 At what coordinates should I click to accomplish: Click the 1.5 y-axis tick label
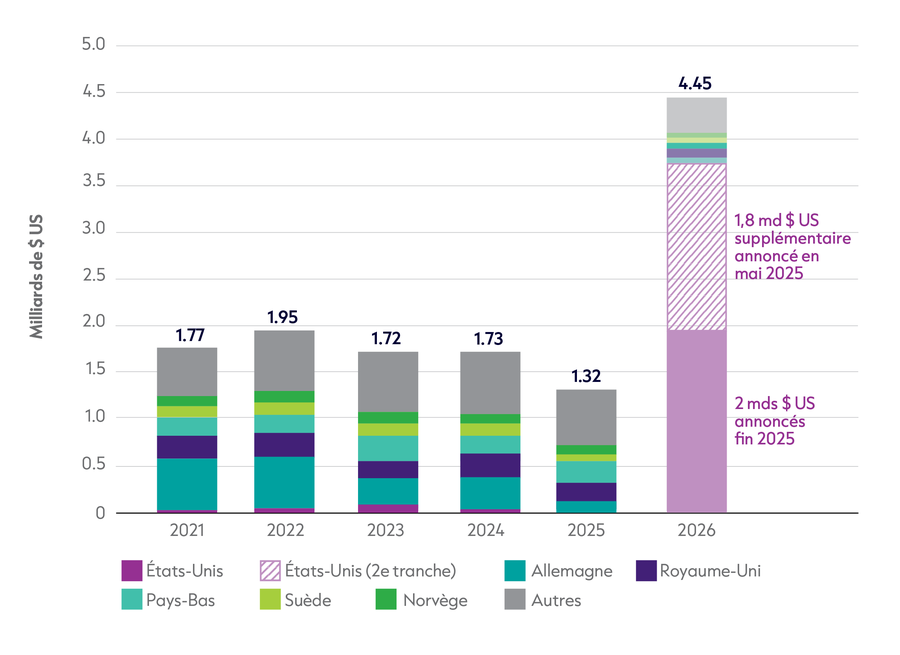click(x=95, y=369)
